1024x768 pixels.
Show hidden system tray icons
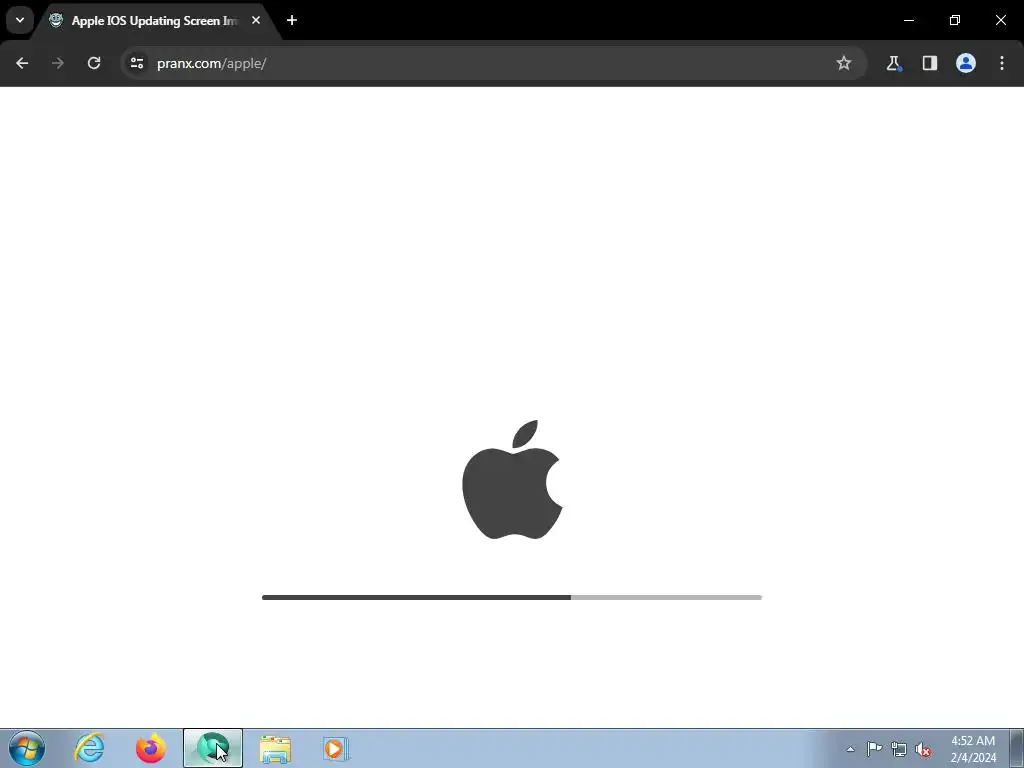(x=850, y=749)
